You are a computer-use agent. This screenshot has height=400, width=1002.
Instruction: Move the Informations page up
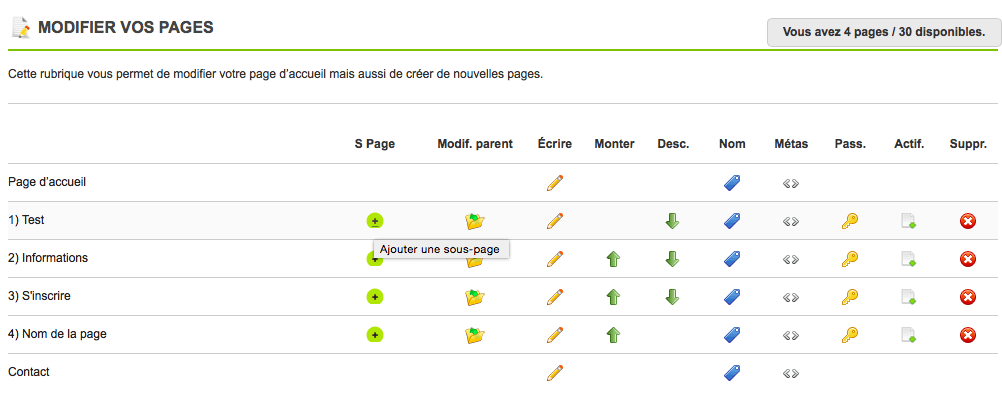(614, 259)
